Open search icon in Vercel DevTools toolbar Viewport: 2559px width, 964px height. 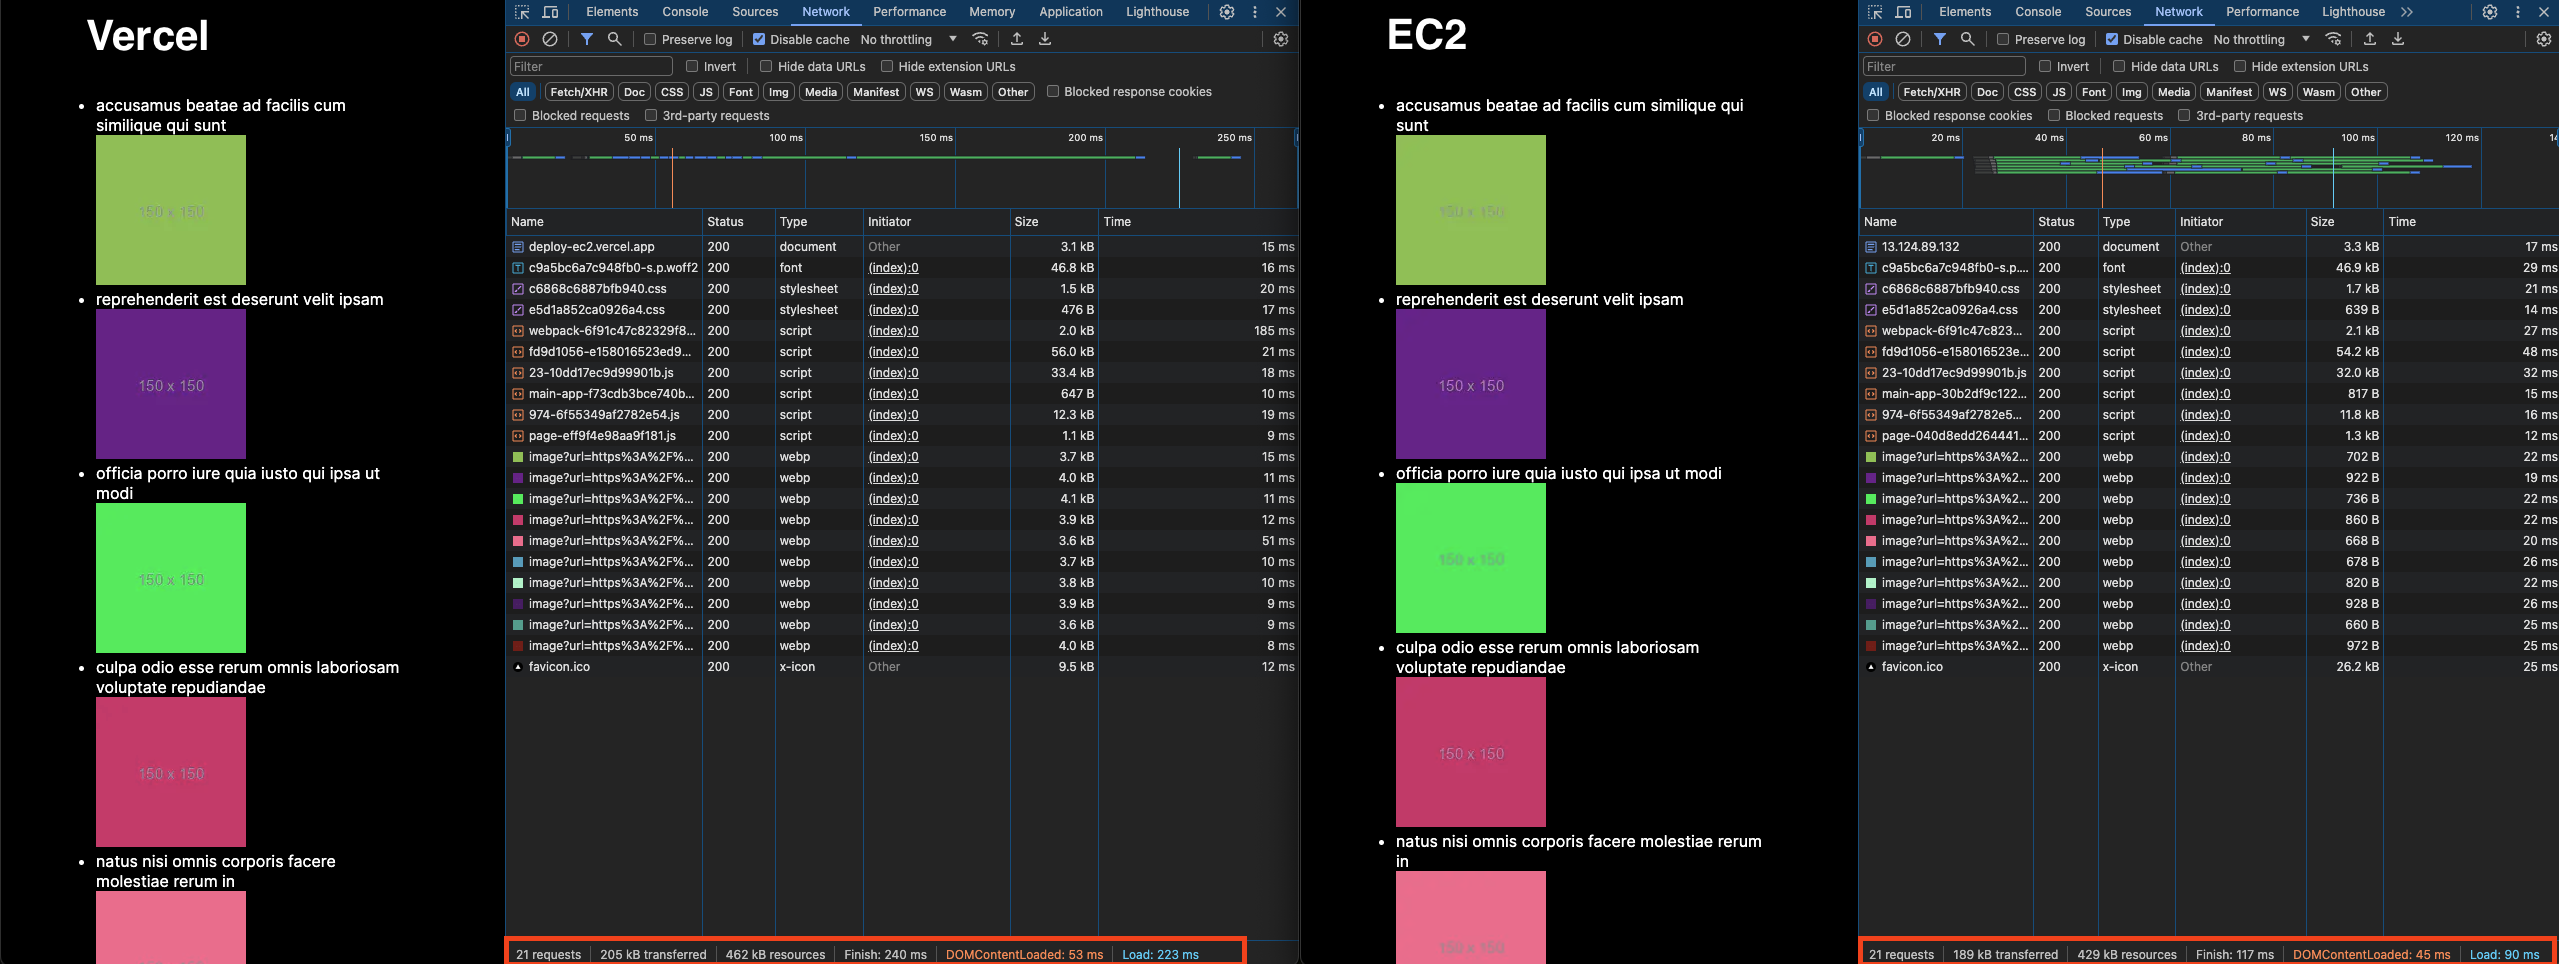click(615, 39)
